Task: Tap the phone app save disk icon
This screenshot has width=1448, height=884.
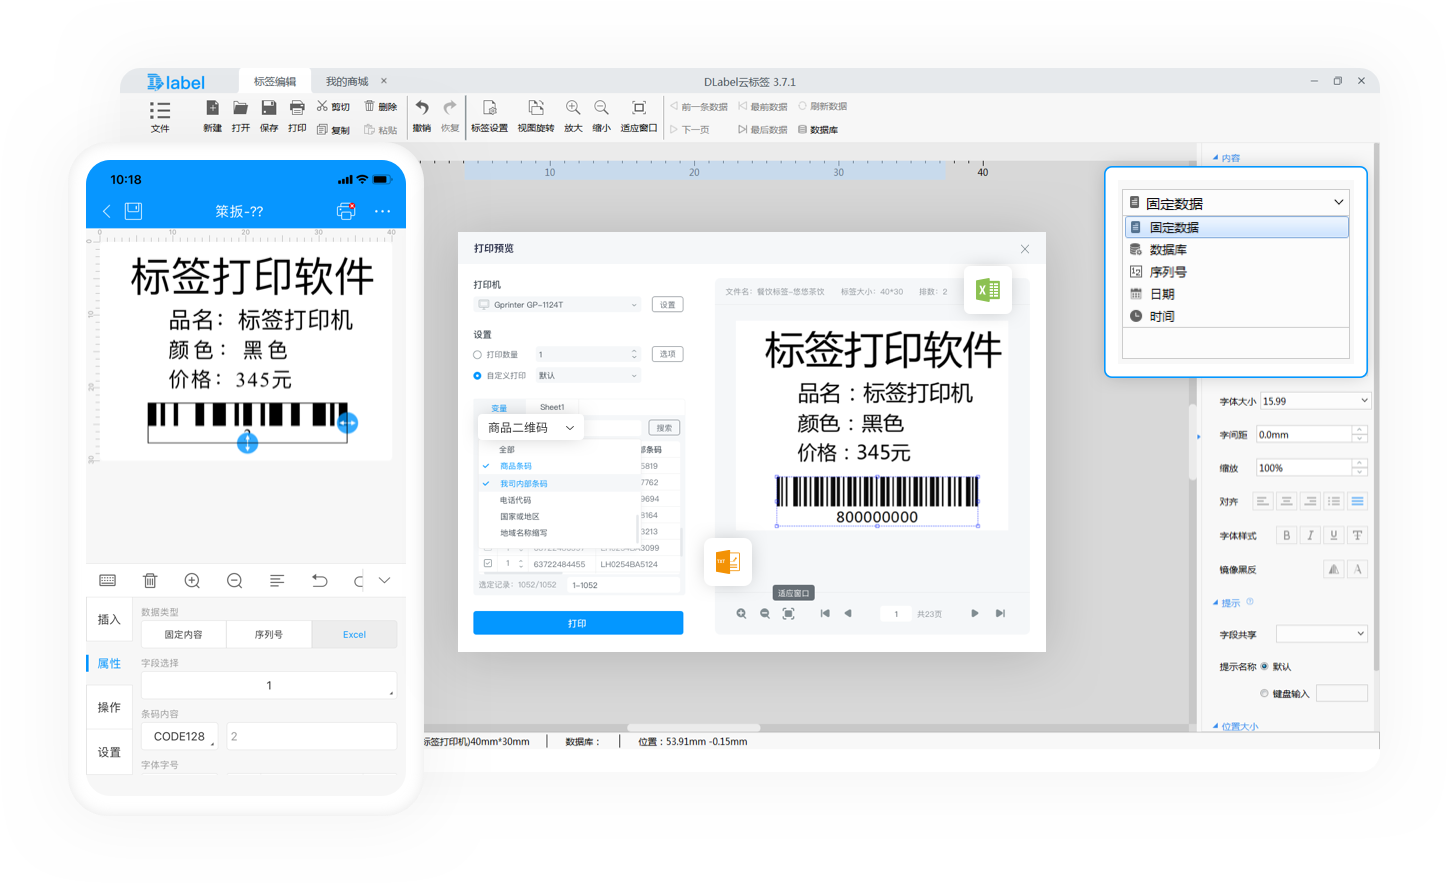Action: pyautogui.click(x=133, y=210)
